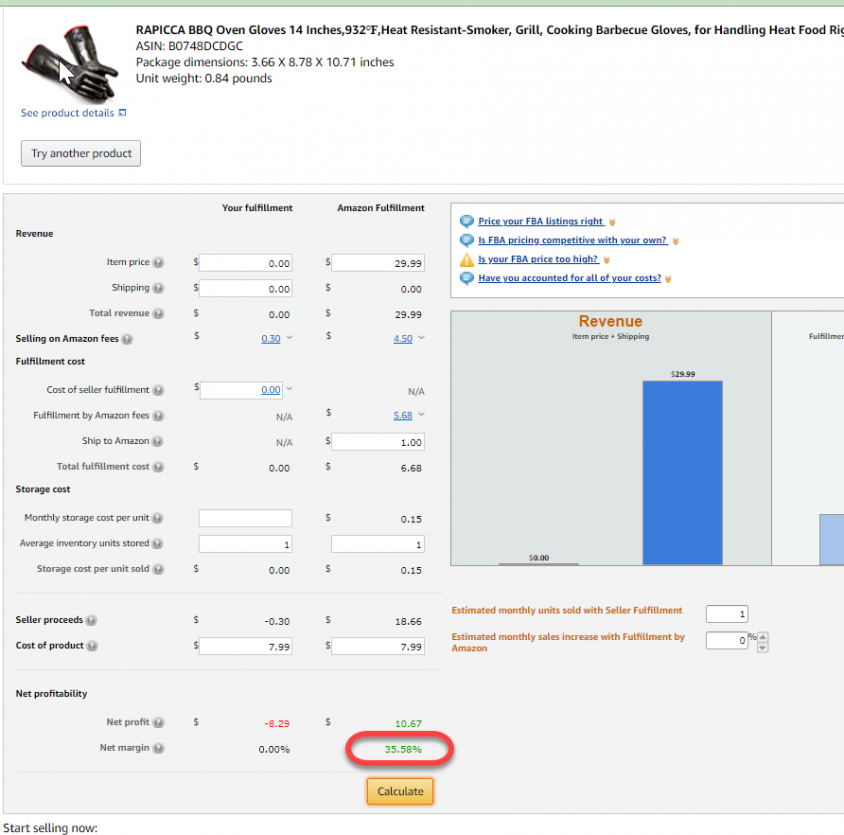Click the help icon next to Item price

[x=158, y=262]
